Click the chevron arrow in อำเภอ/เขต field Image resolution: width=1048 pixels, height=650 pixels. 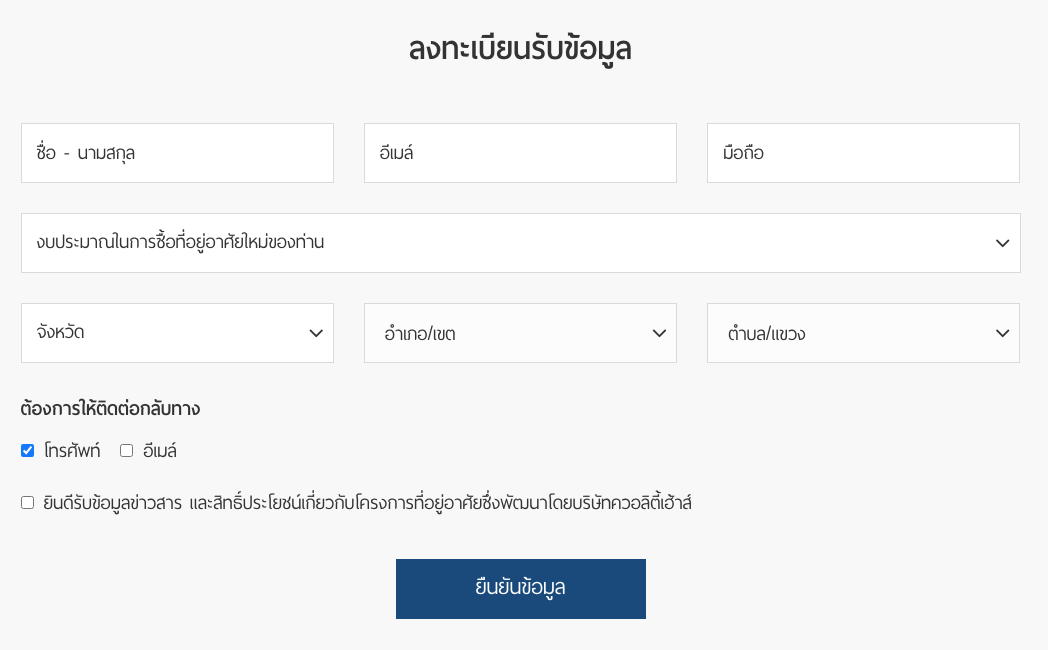(x=659, y=333)
